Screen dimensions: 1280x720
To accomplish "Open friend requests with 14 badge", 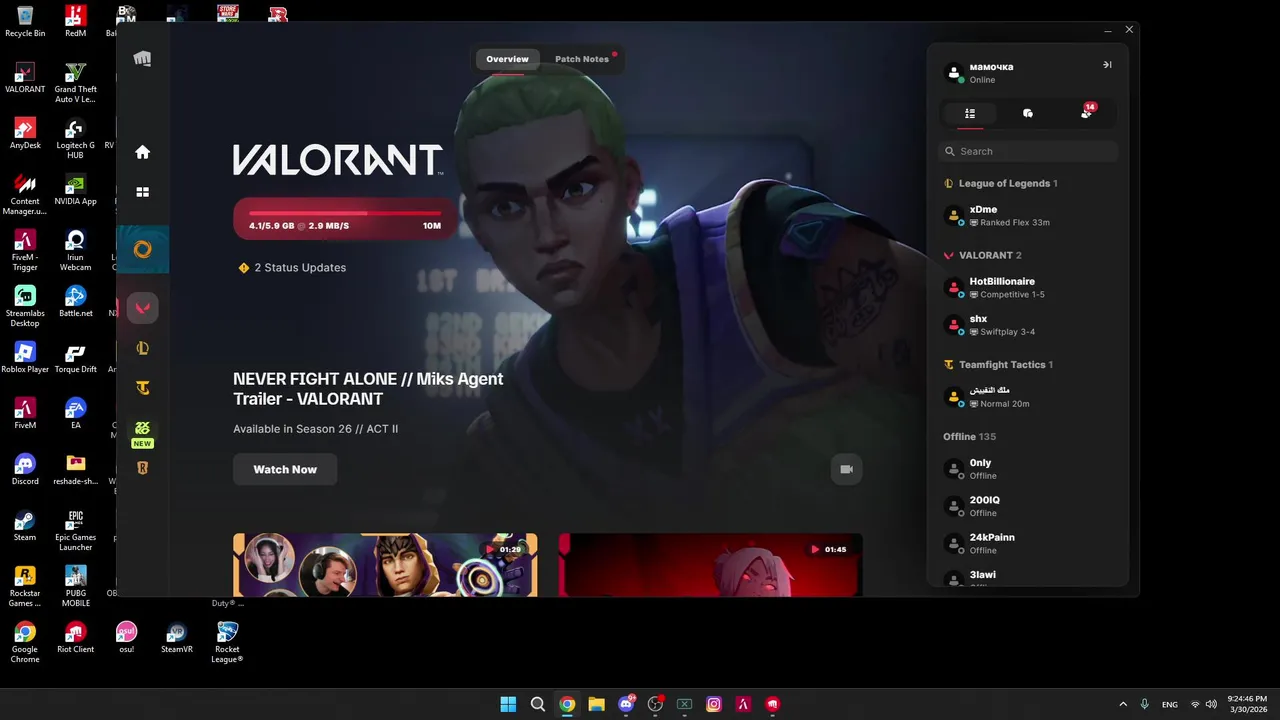I will [1087, 112].
